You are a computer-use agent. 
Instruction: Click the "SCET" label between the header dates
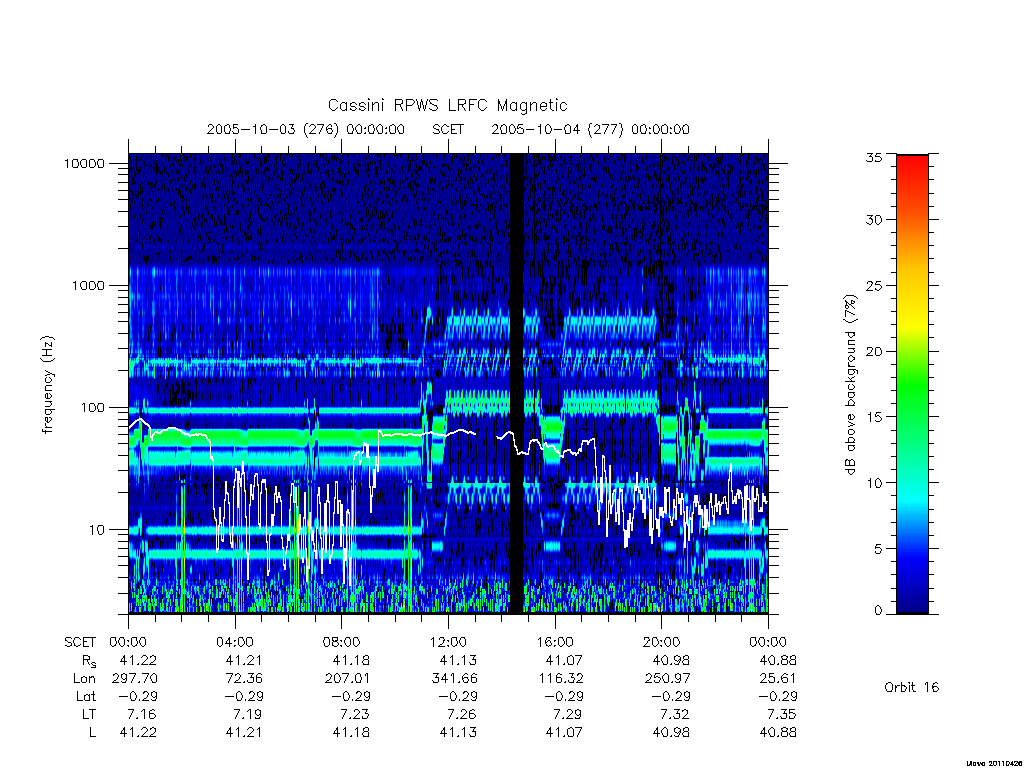click(x=448, y=129)
